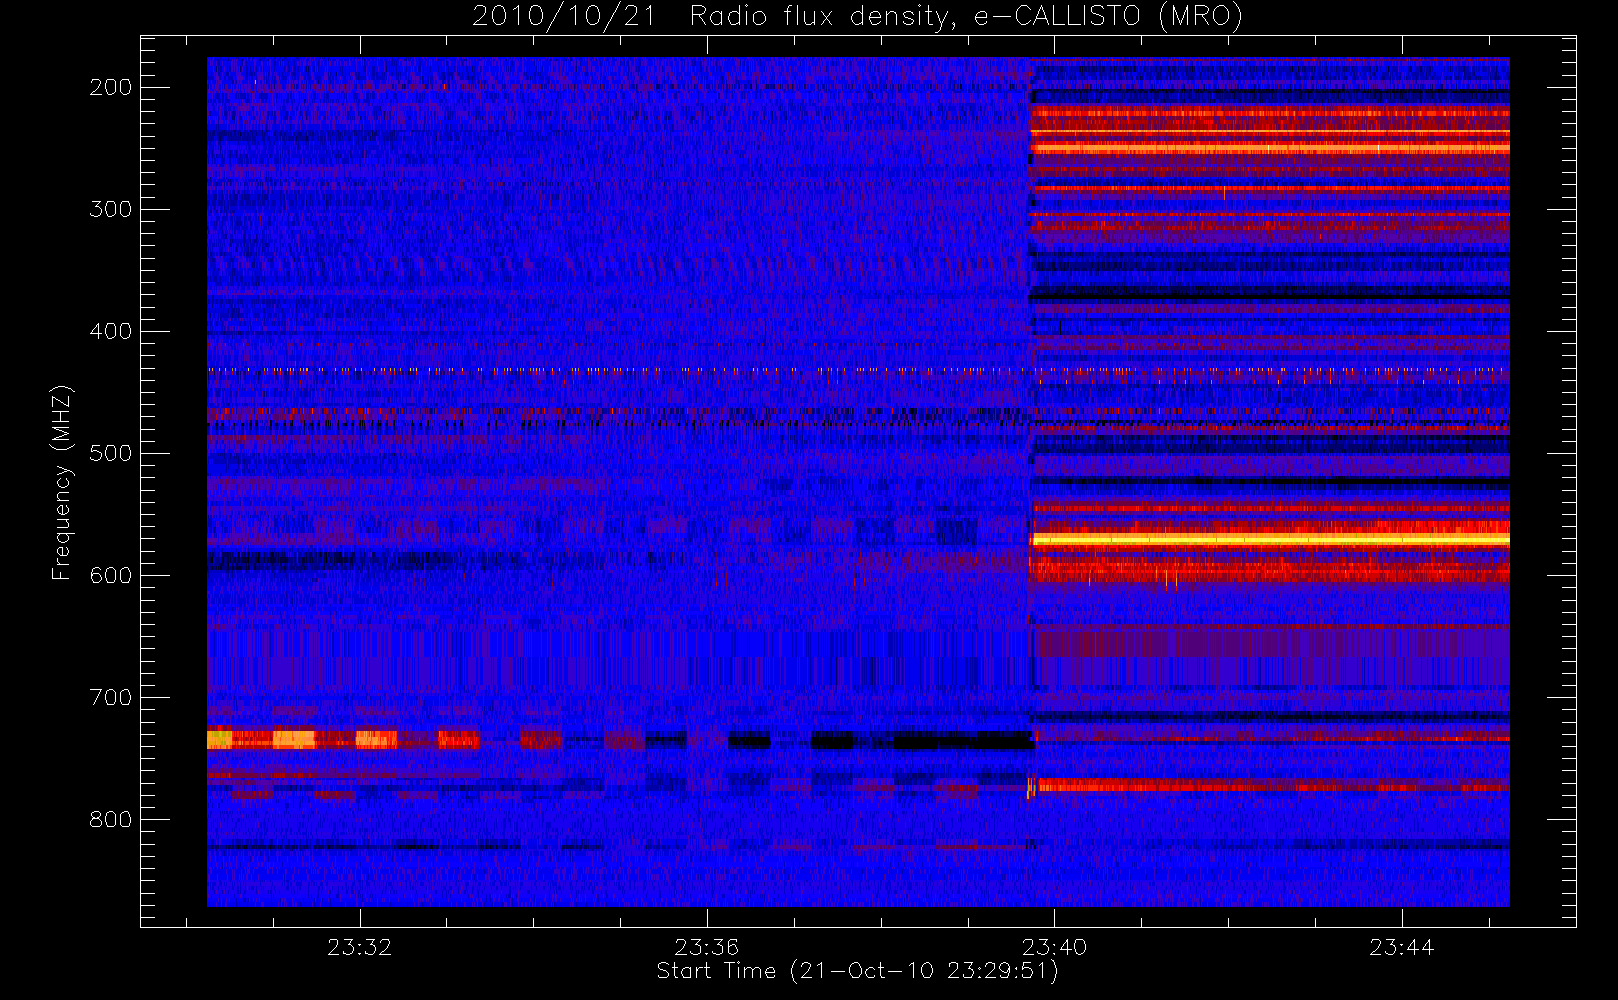Click the 23:44 time tick label

tap(1401, 947)
